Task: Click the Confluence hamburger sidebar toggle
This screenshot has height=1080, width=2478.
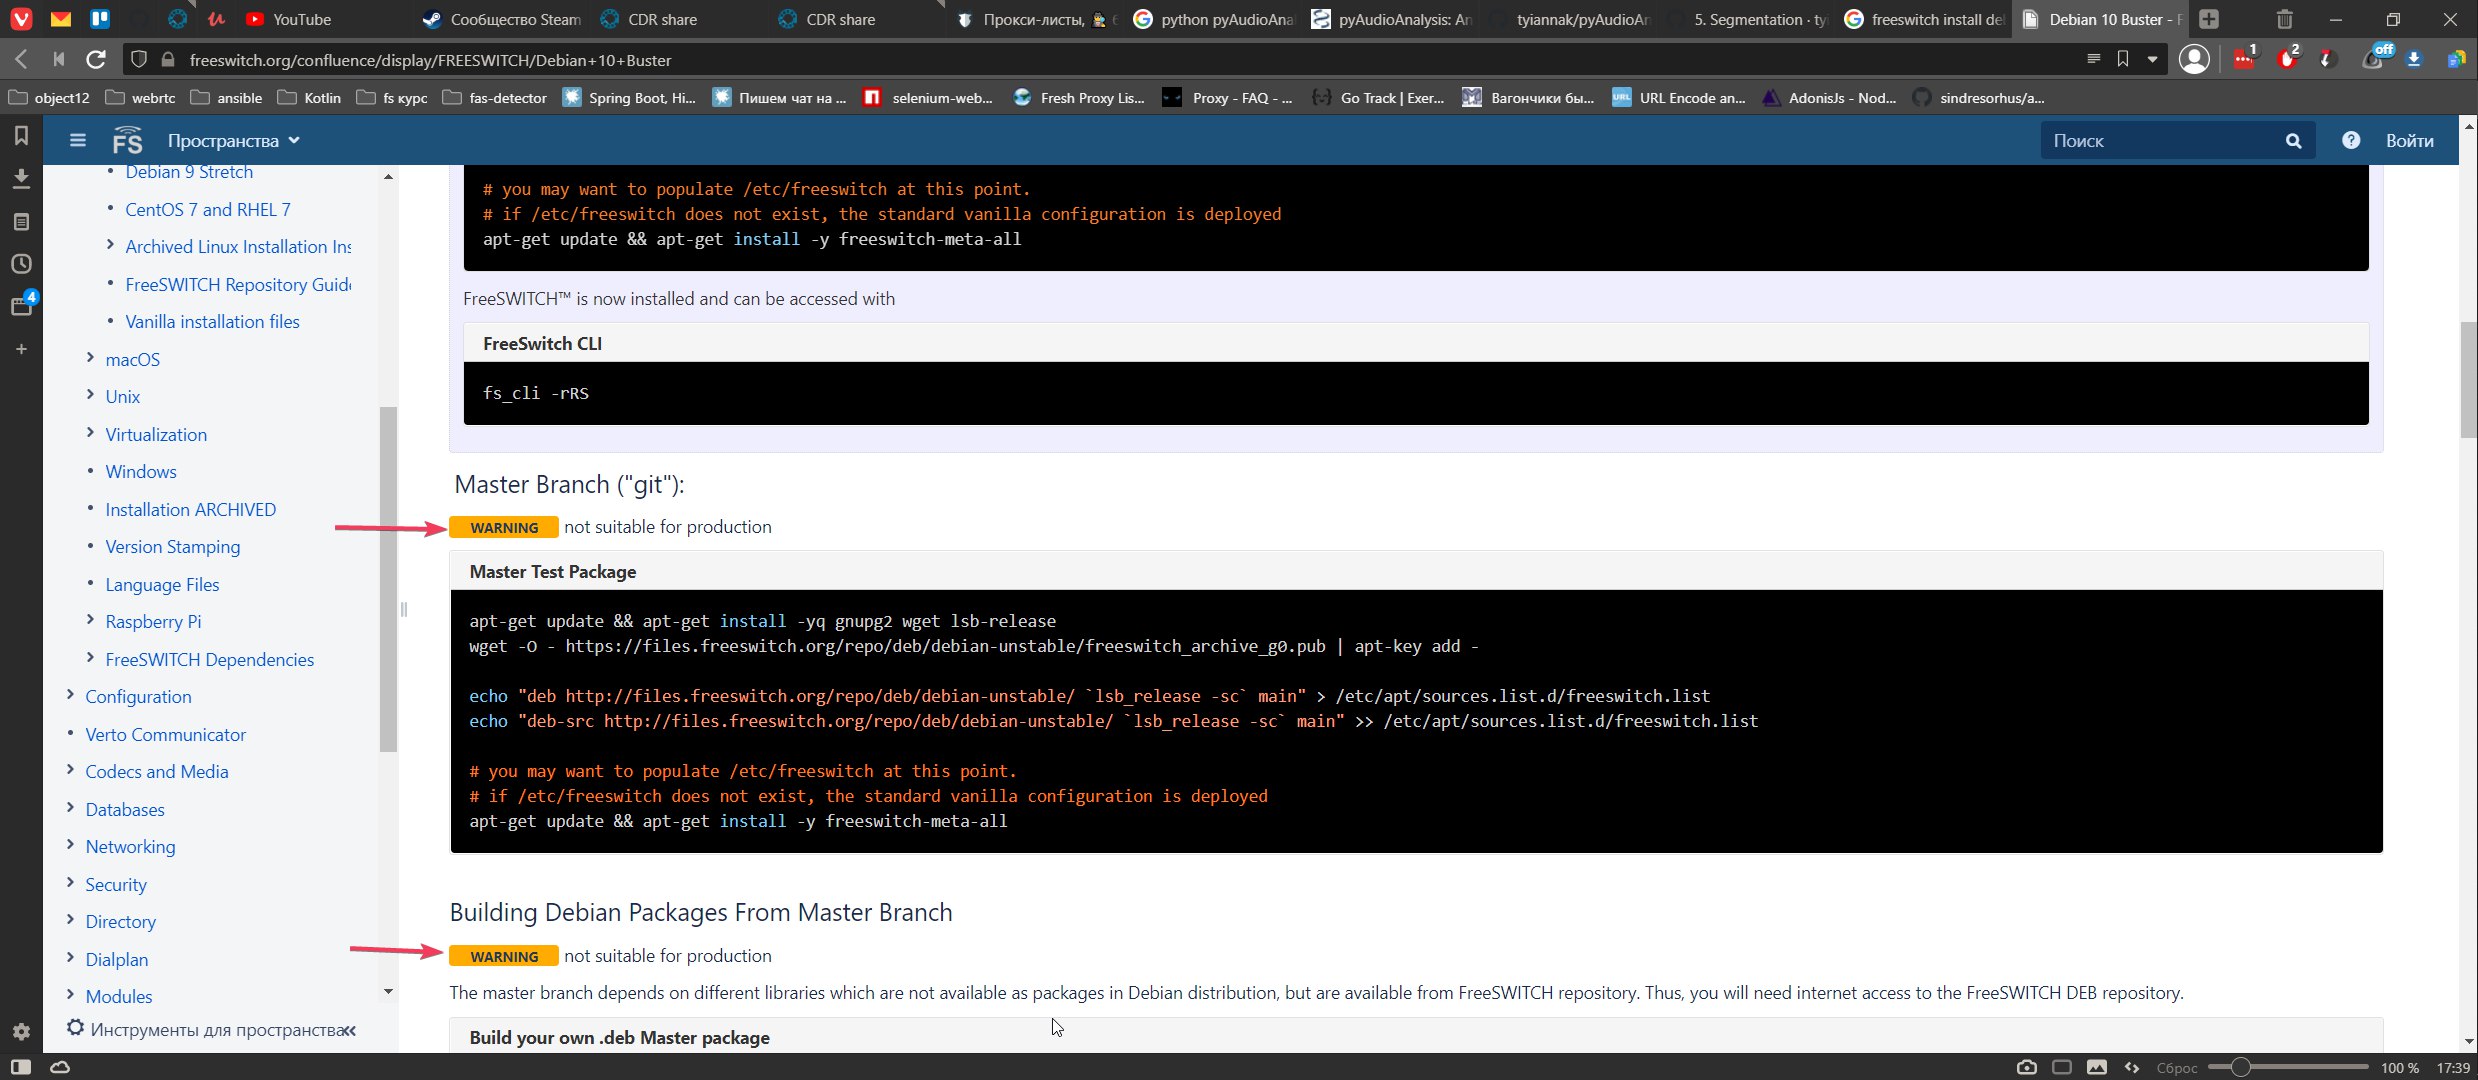Action: (78, 140)
